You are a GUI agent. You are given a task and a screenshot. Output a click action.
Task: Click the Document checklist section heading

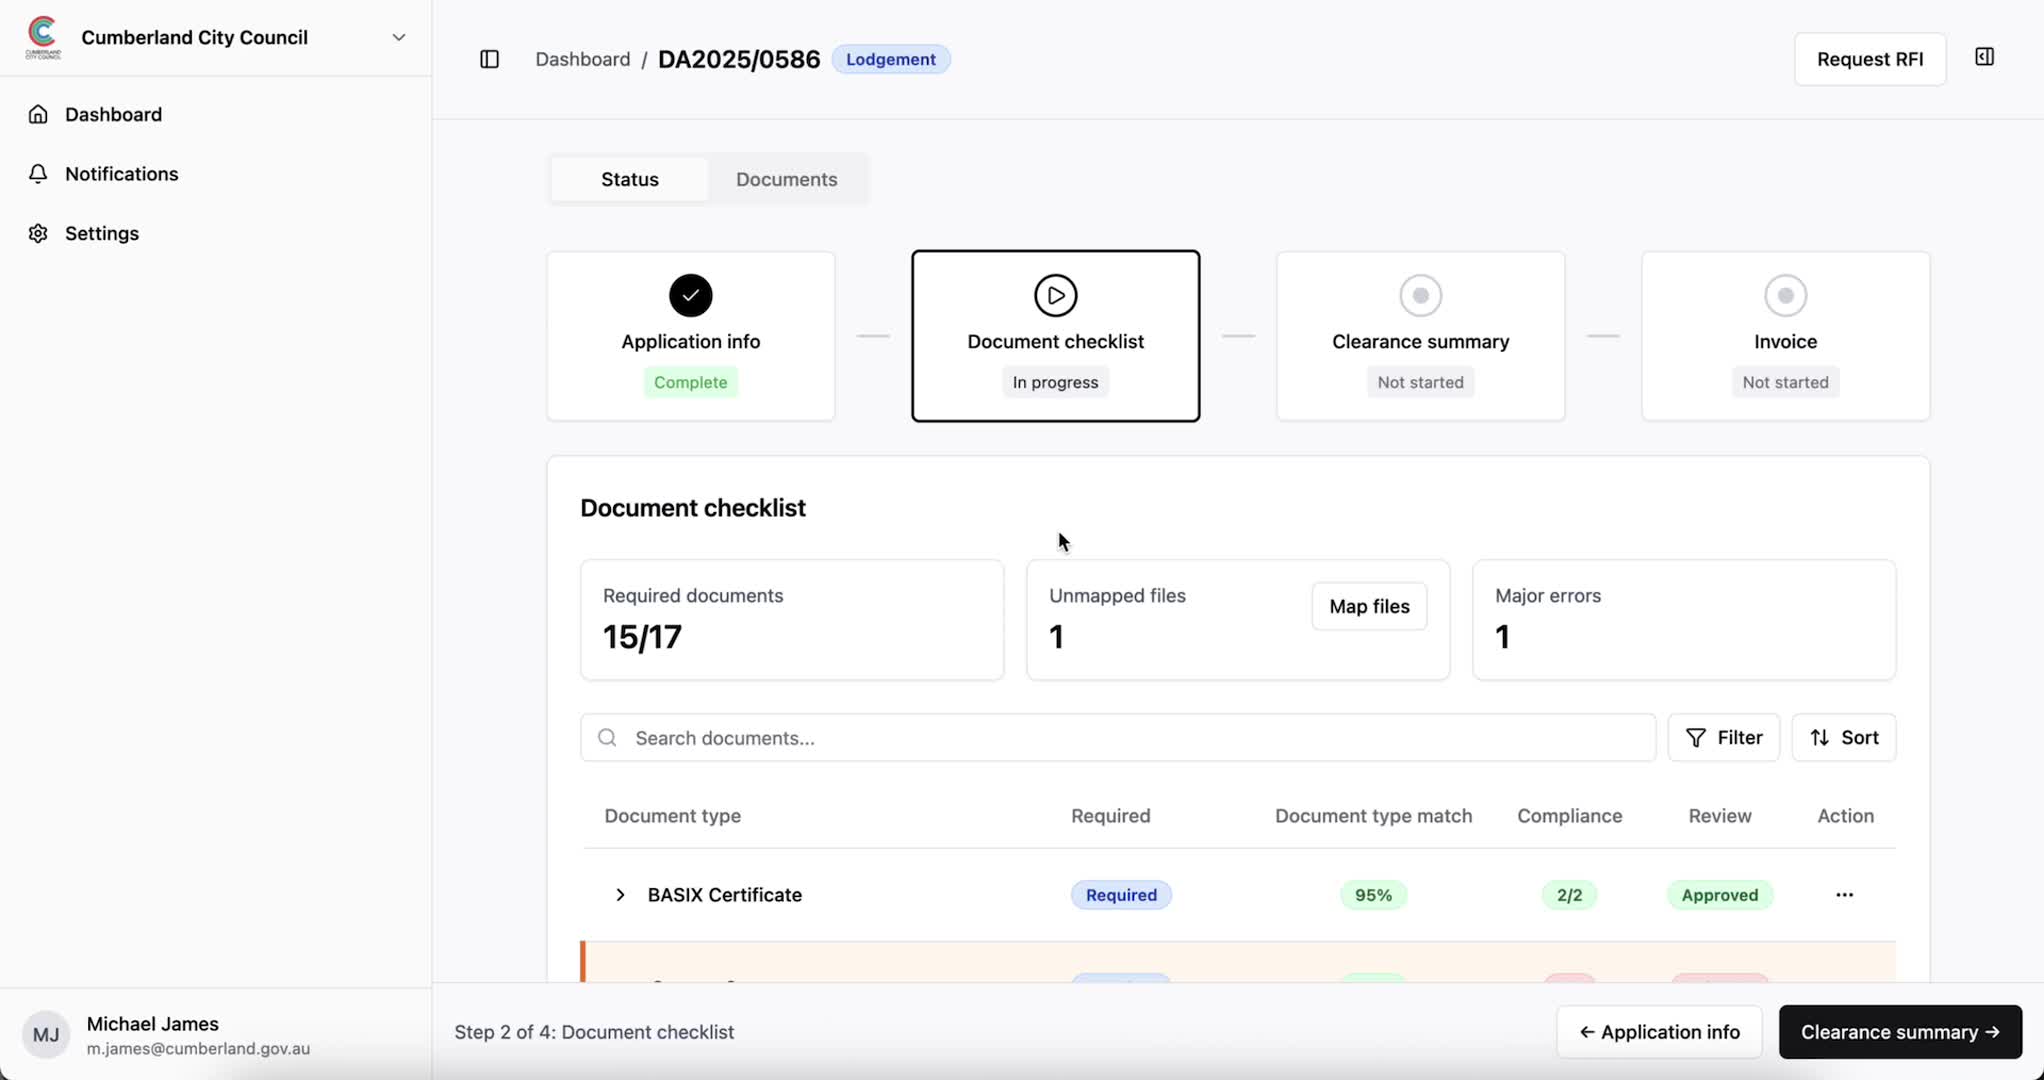693,508
